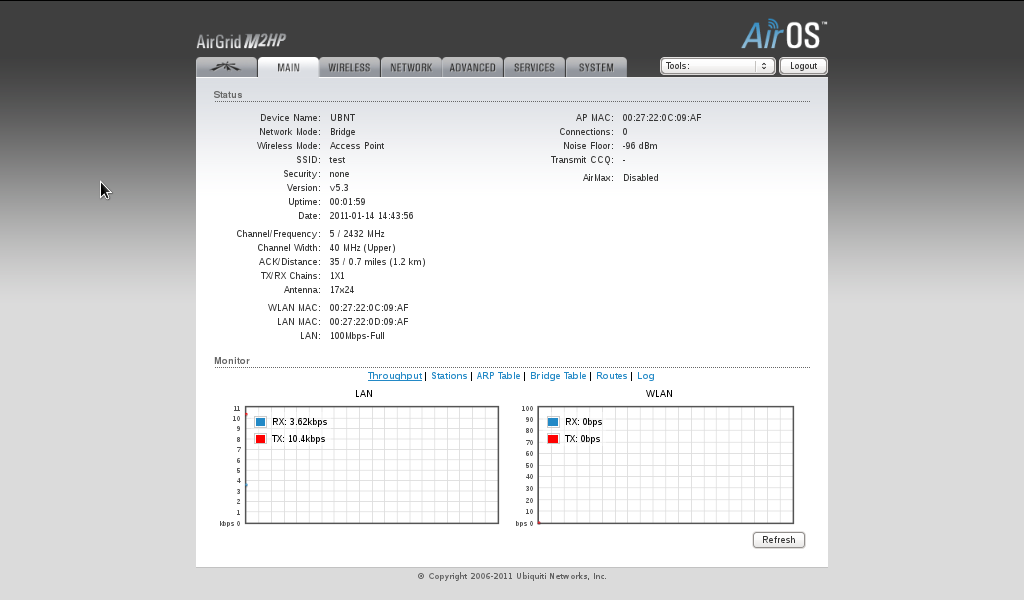
Task: Click the LAN speed value 100Mbps-Full
Action: click(357, 336)
